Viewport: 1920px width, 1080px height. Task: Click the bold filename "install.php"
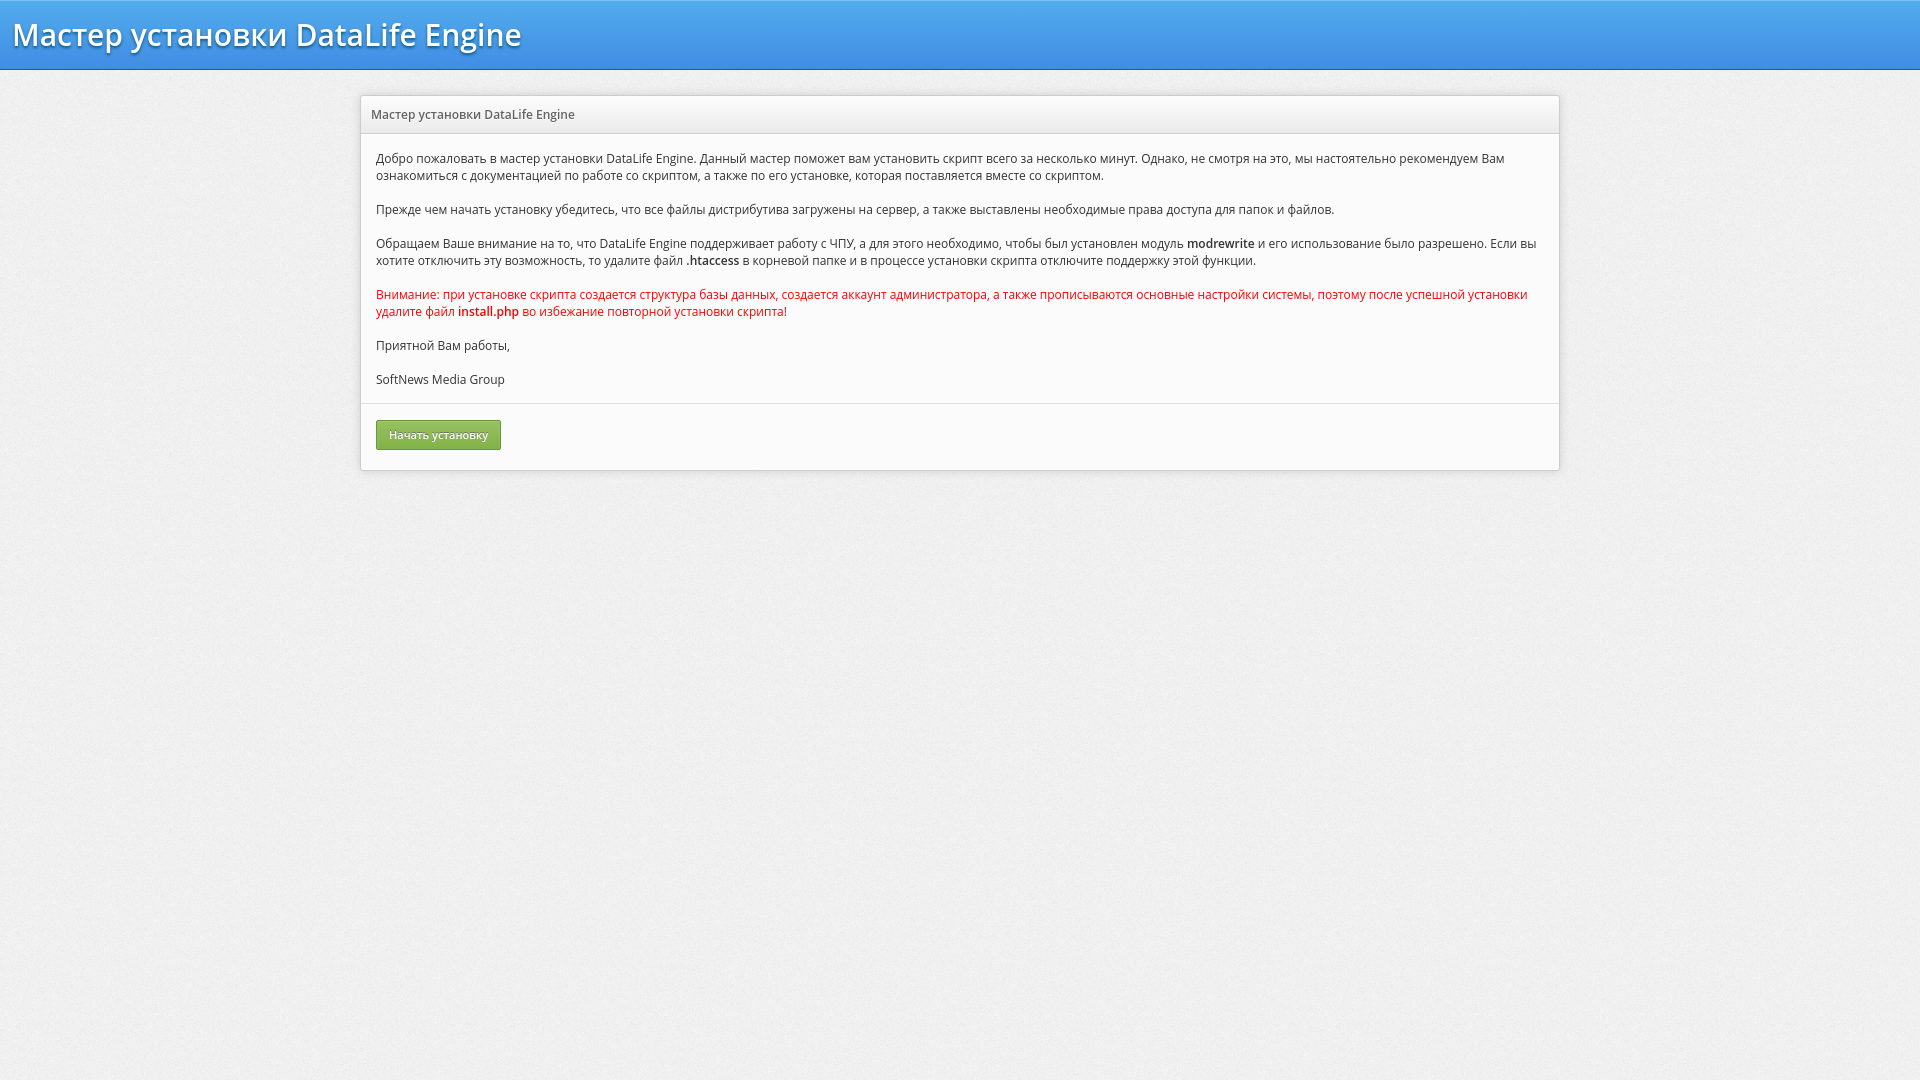488,312
